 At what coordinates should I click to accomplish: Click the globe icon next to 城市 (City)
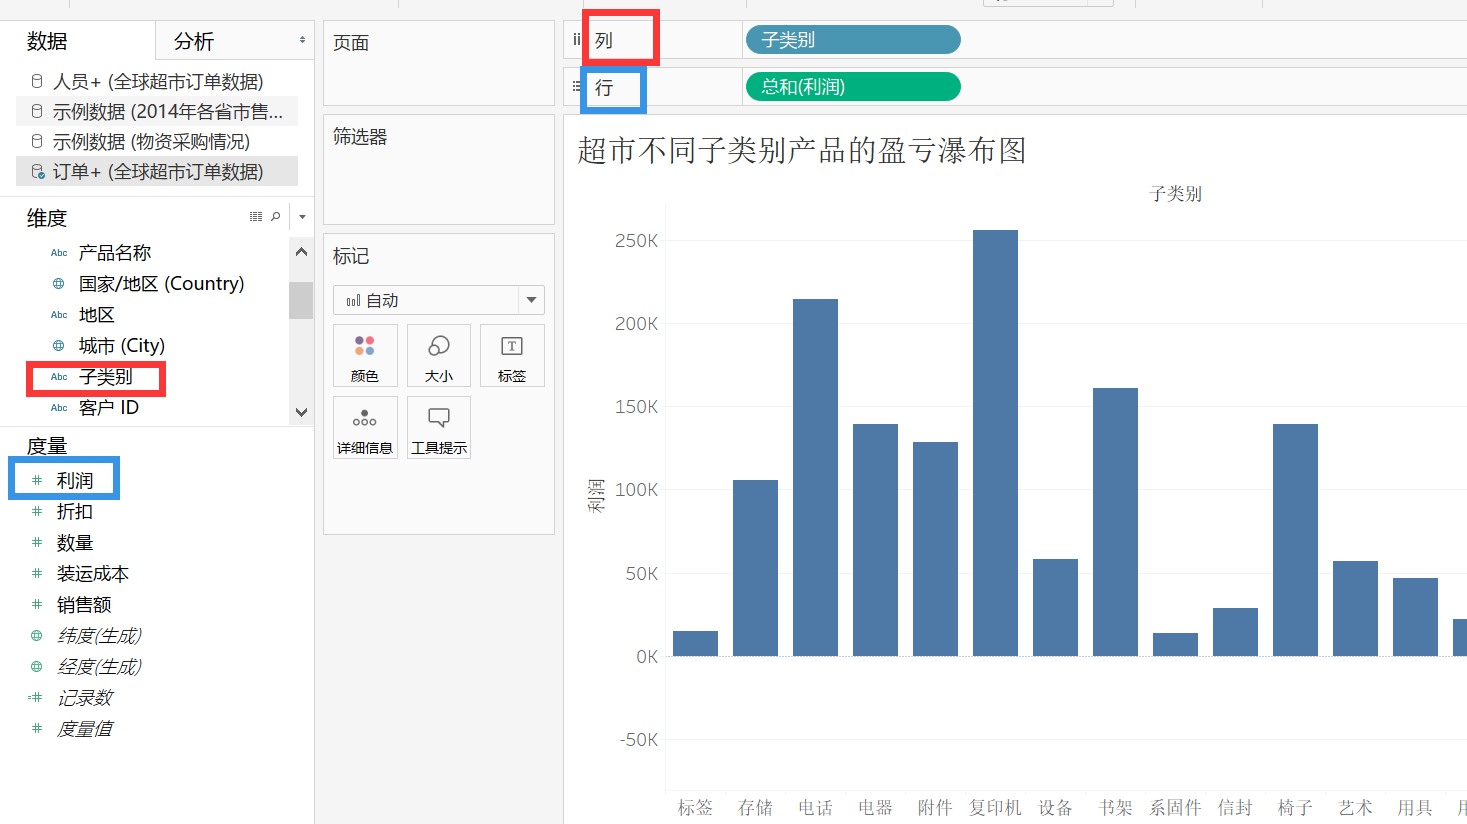(59, 346)
